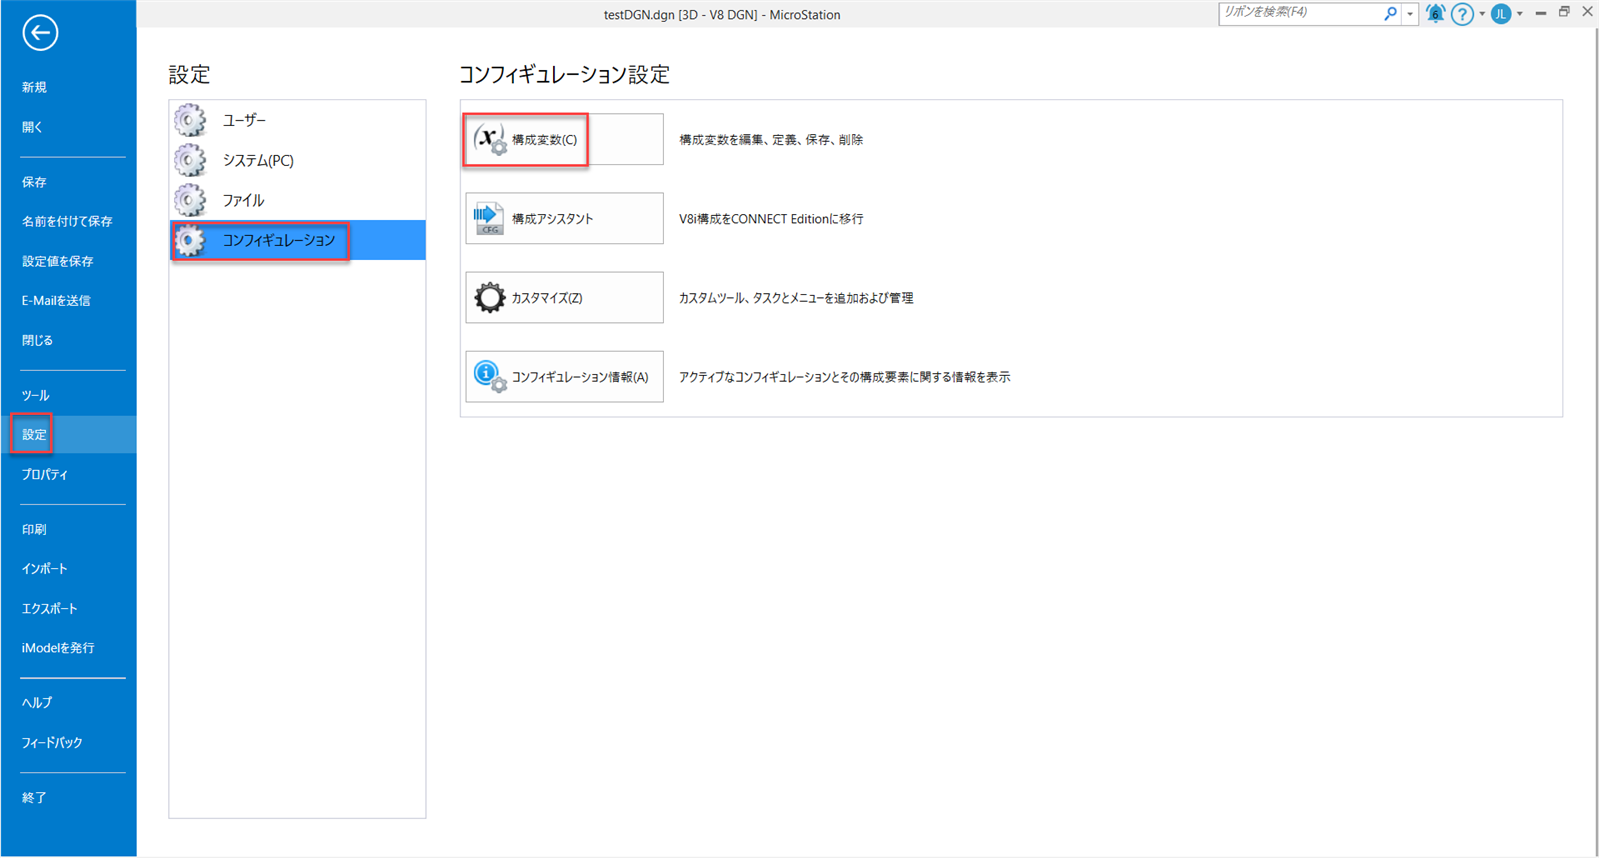Choose 名前を付けて保存 in the sidebar
This screenshot has height=858, width=1599.
pos(69,221)
